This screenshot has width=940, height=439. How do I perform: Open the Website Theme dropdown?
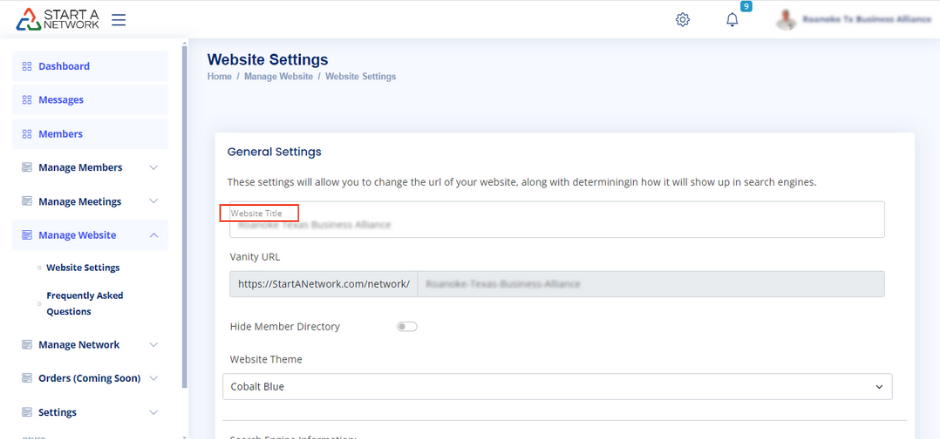click(557, 386)
